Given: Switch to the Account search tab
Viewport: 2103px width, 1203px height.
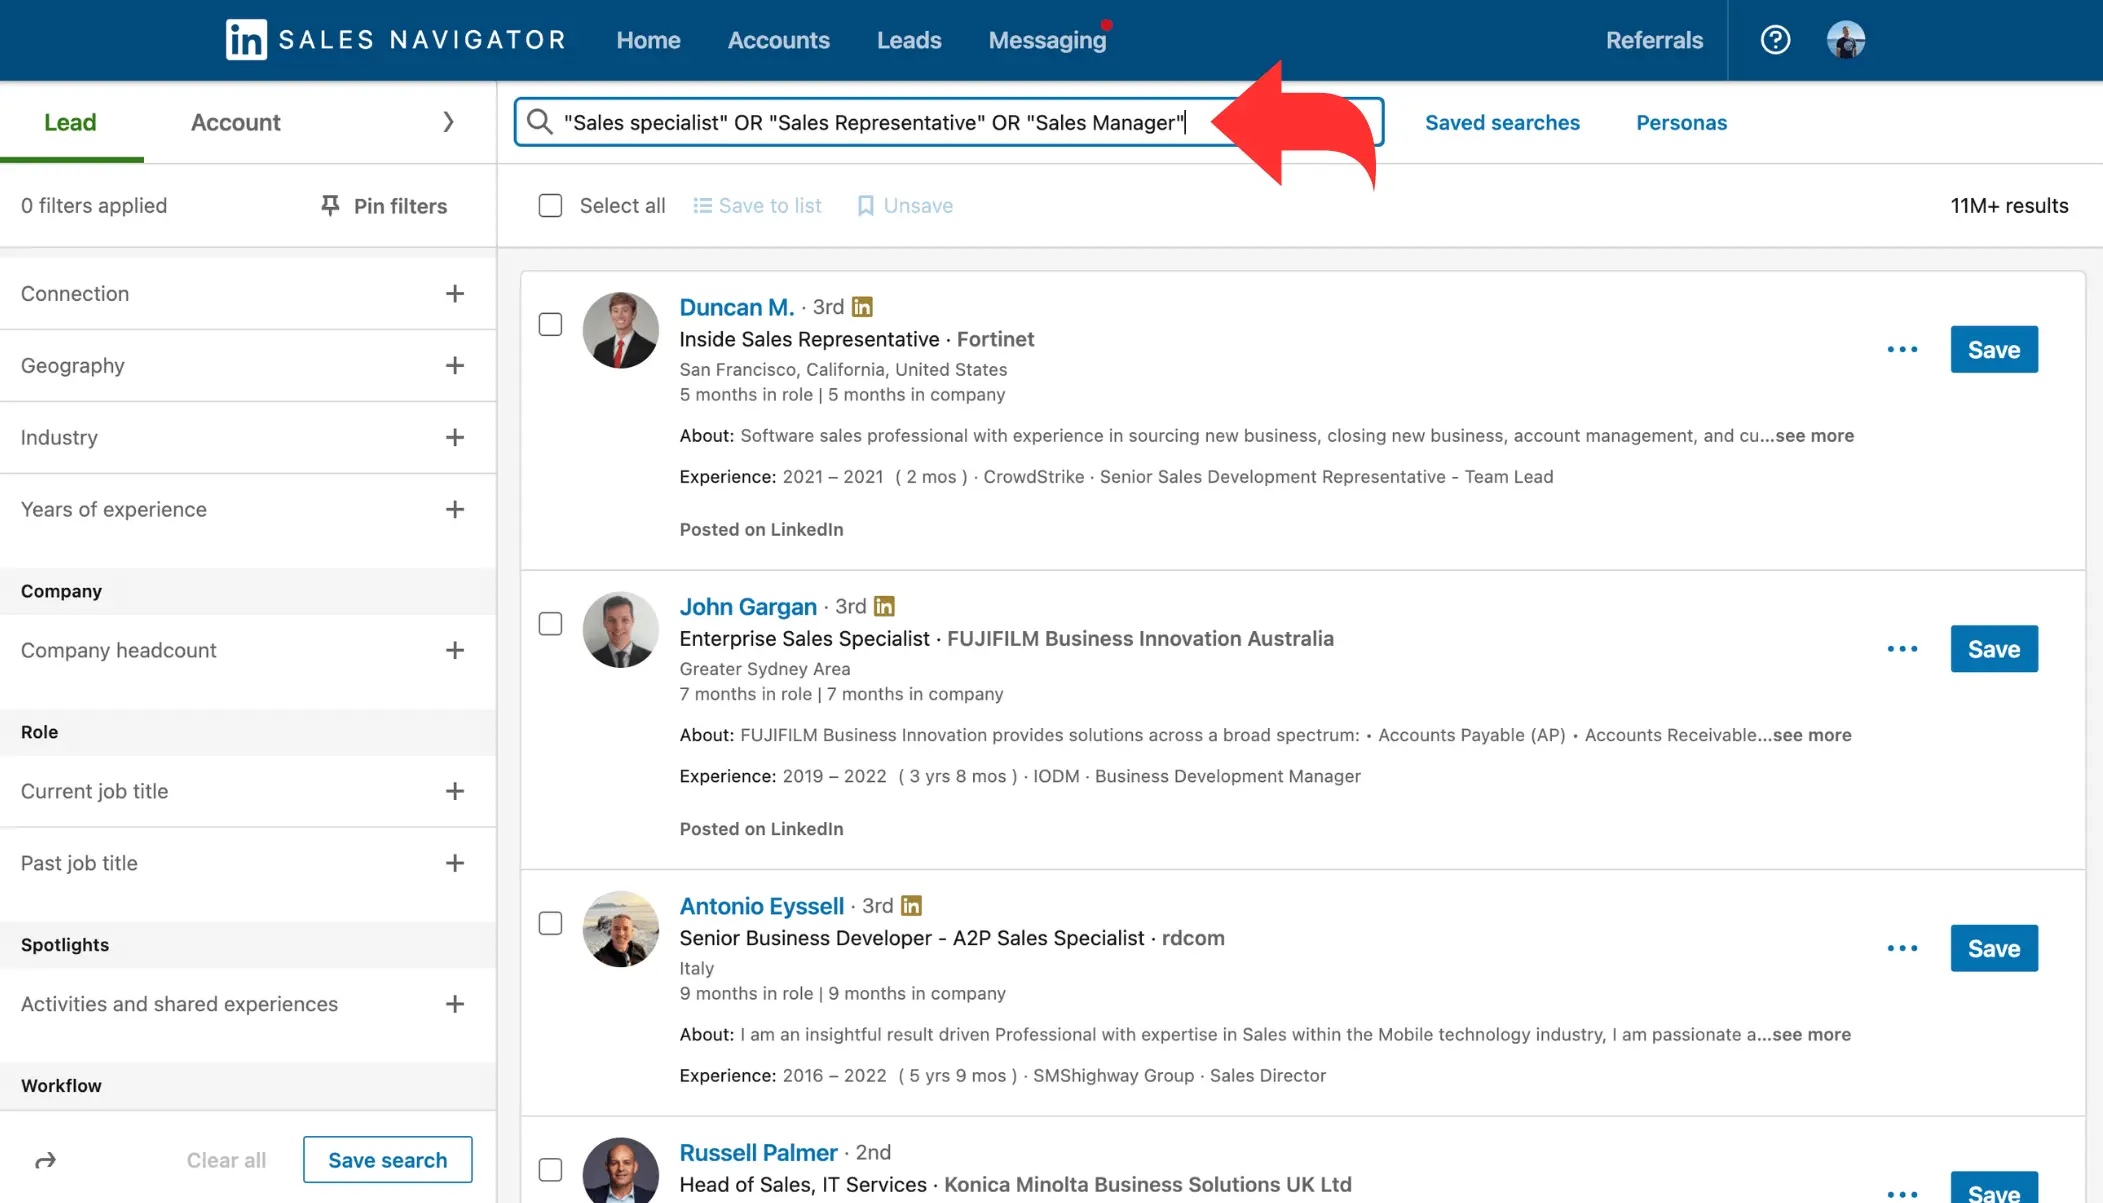Looking at the screenshot, I should click(x=235, y=121).
